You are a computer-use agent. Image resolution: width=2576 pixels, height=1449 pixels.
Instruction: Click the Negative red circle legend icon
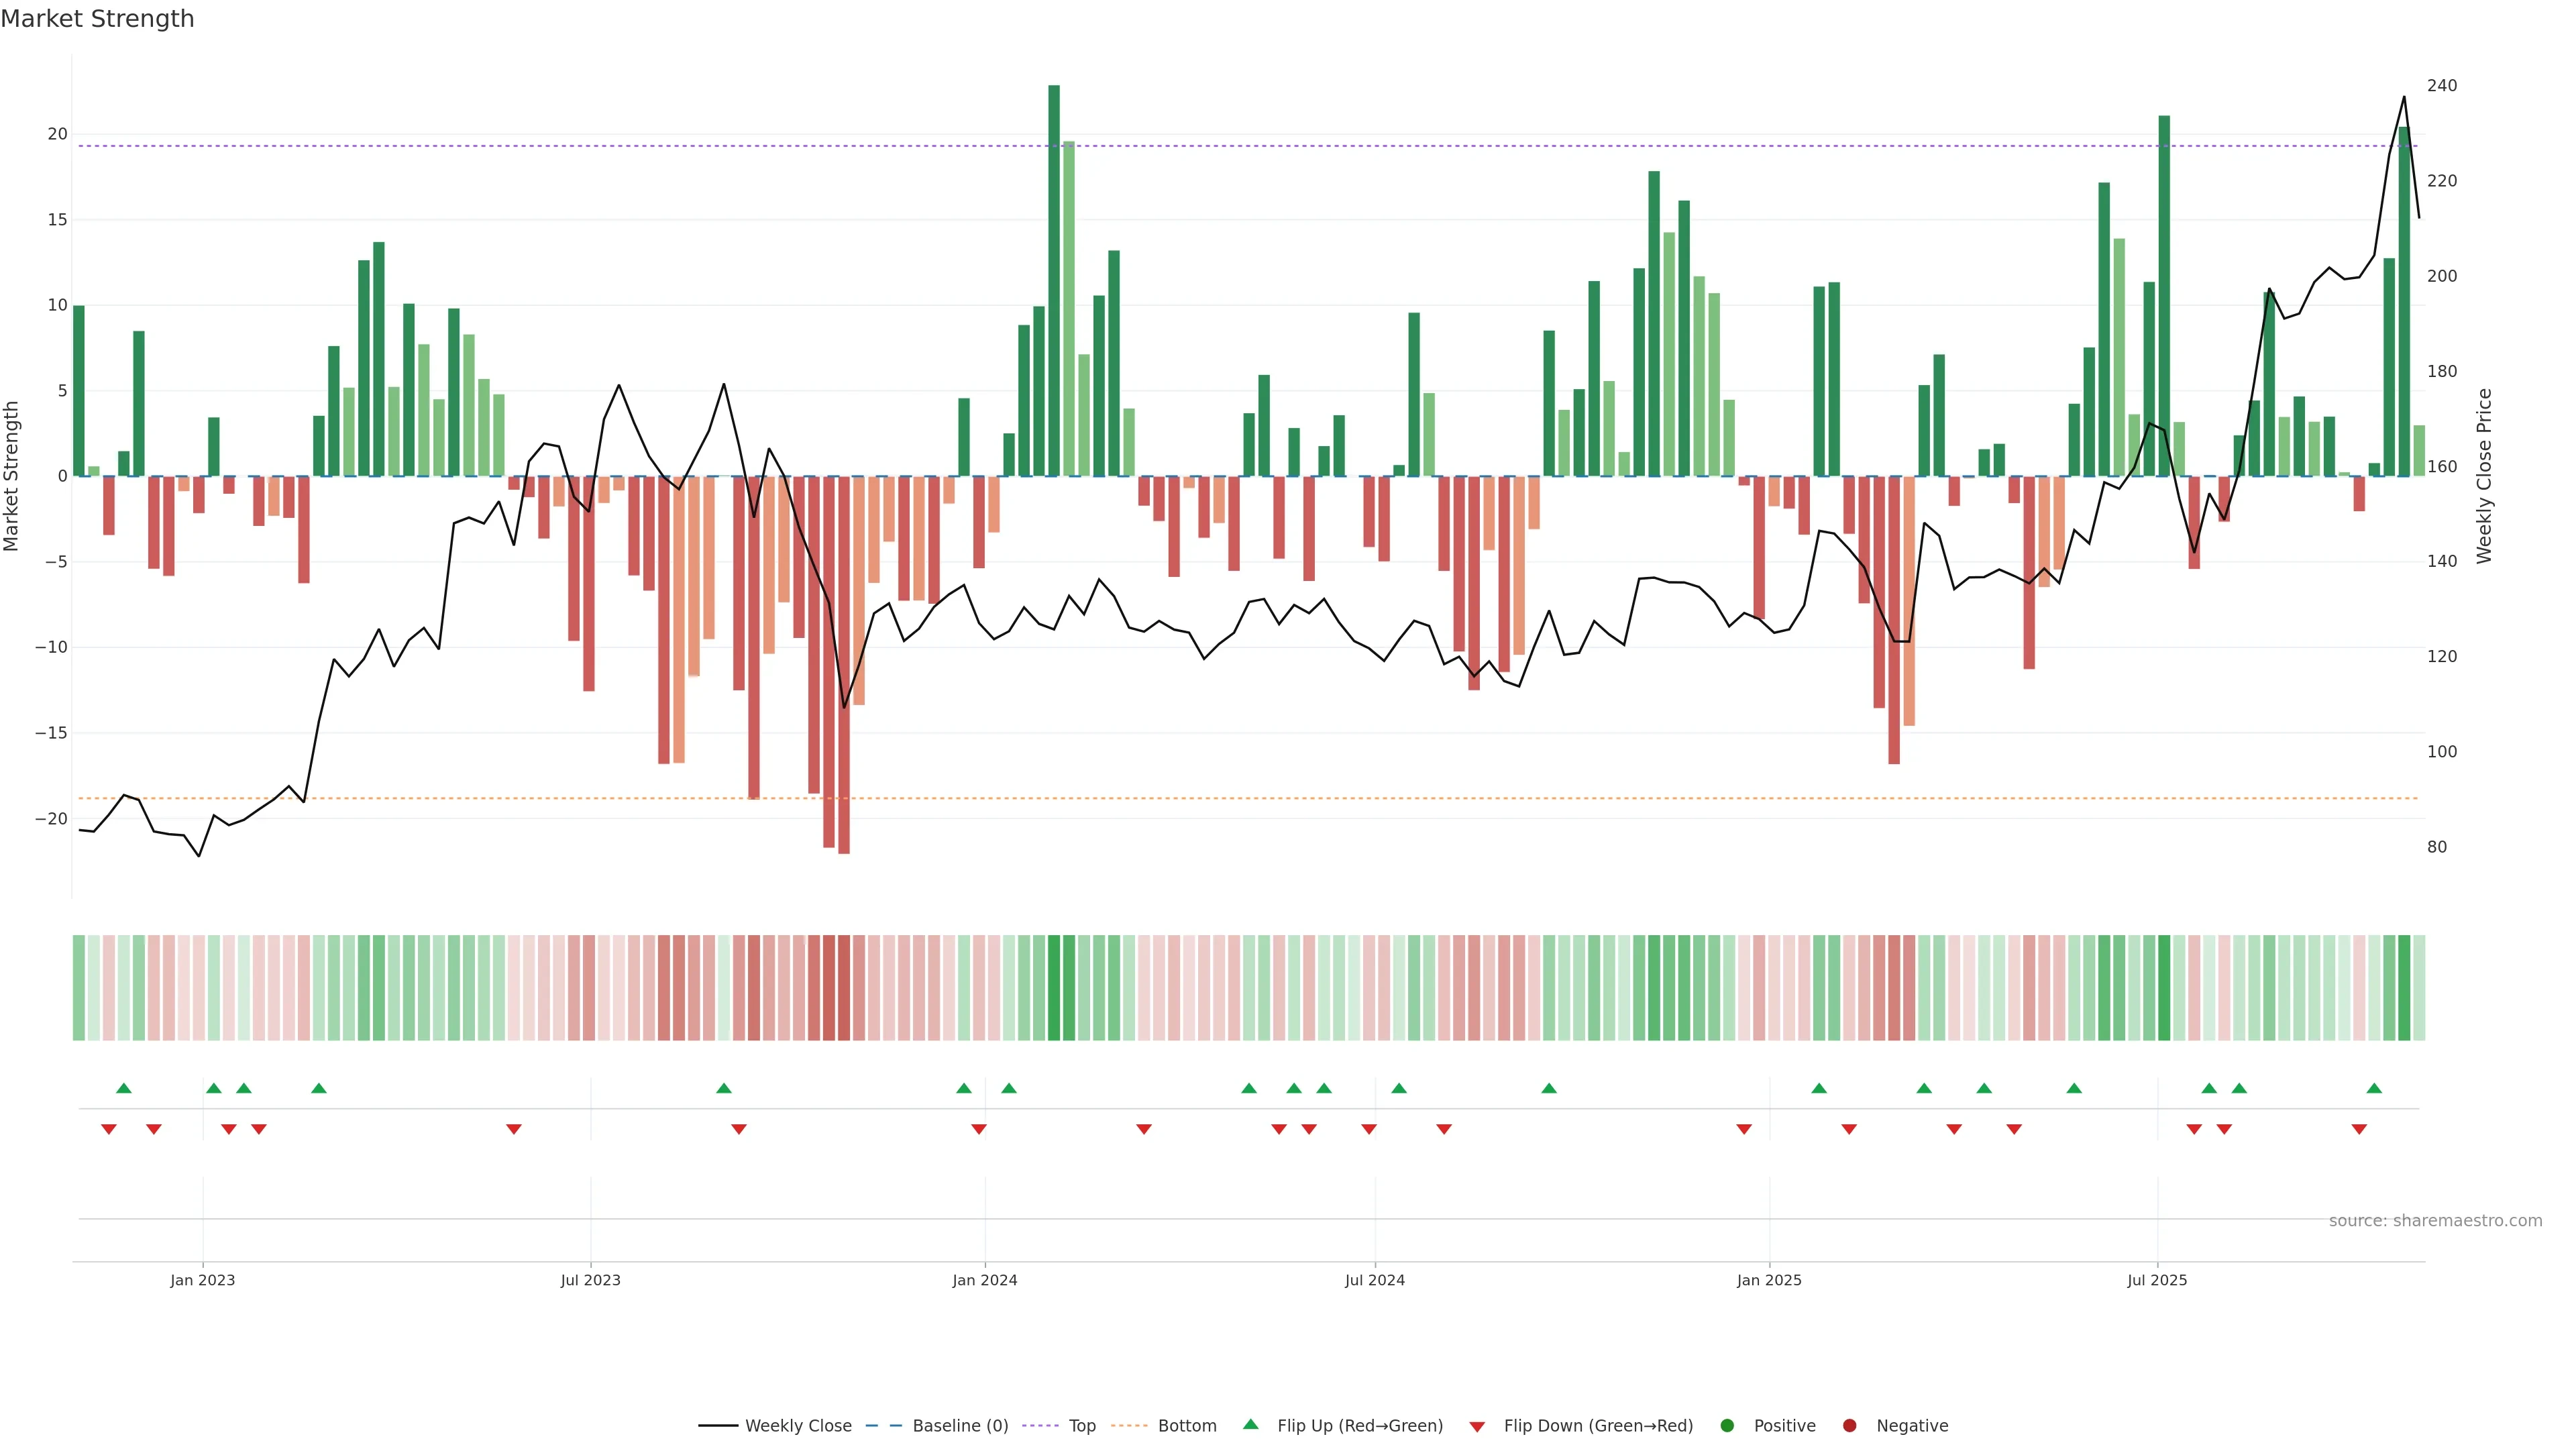click(x=1849, y=1426)
